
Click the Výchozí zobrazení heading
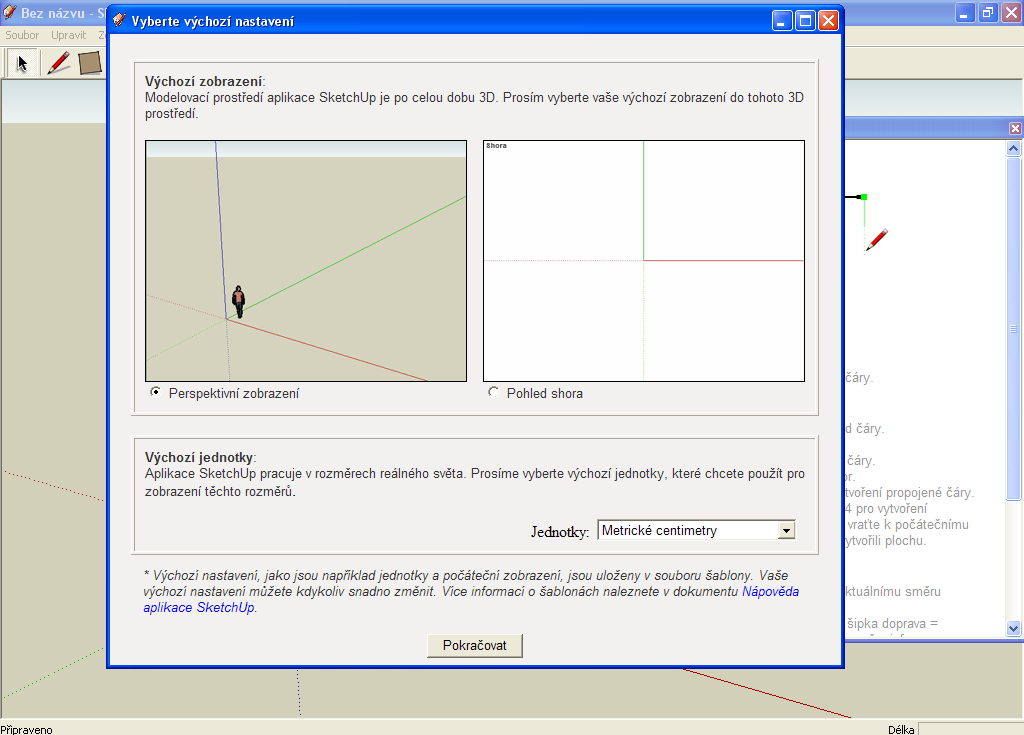point(204,82)
